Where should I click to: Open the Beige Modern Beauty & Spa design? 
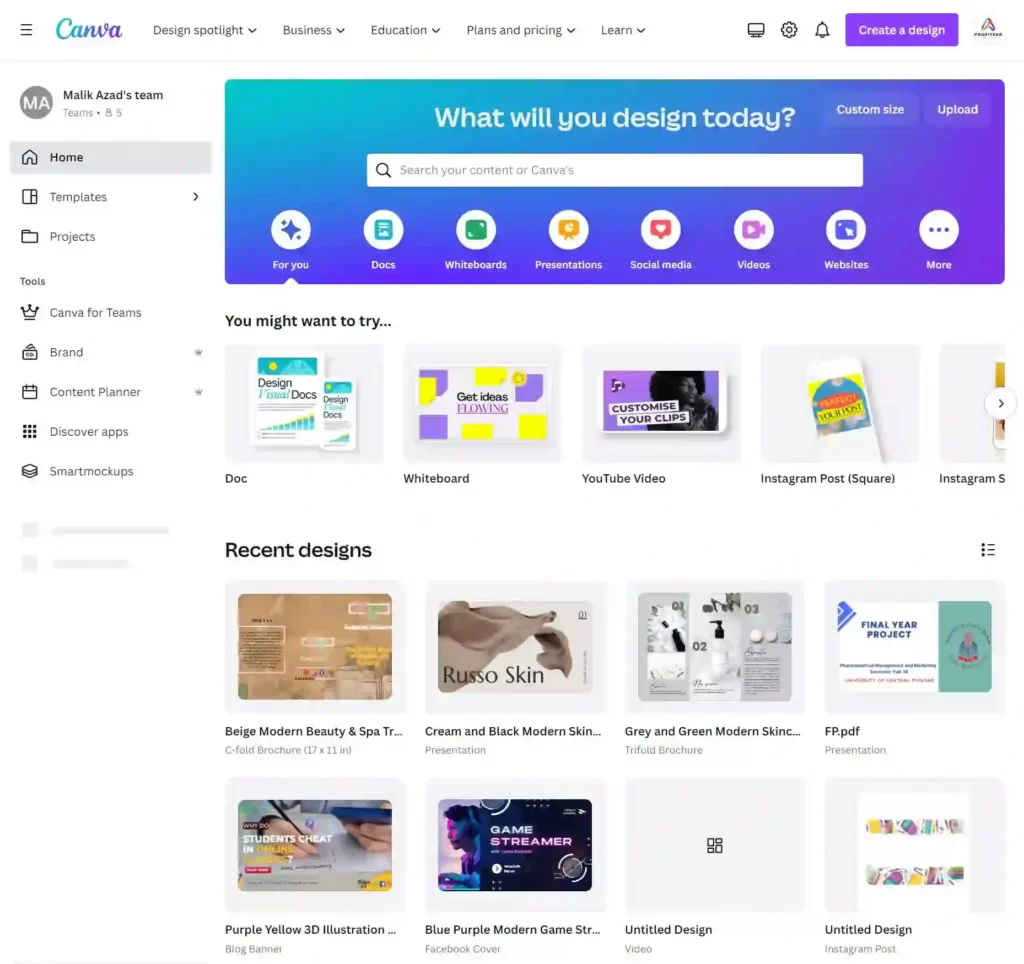coord(315,647)
